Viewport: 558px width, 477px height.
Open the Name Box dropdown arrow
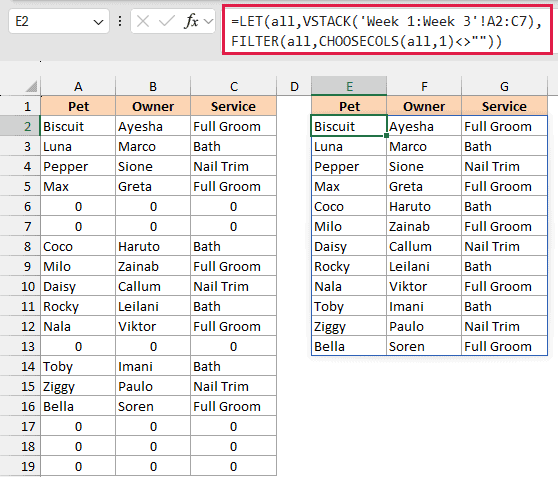pyautogui.click(x=98, y=22)
